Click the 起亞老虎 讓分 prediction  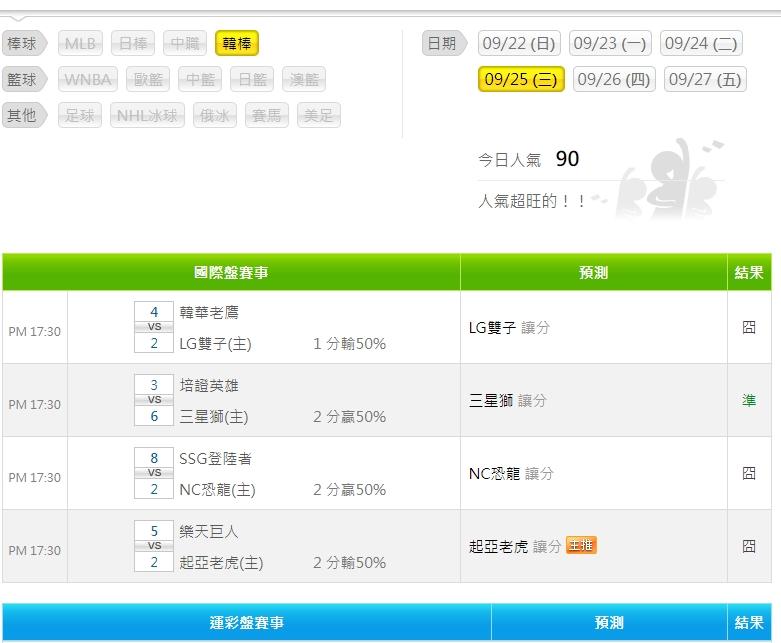coord(516,546)
